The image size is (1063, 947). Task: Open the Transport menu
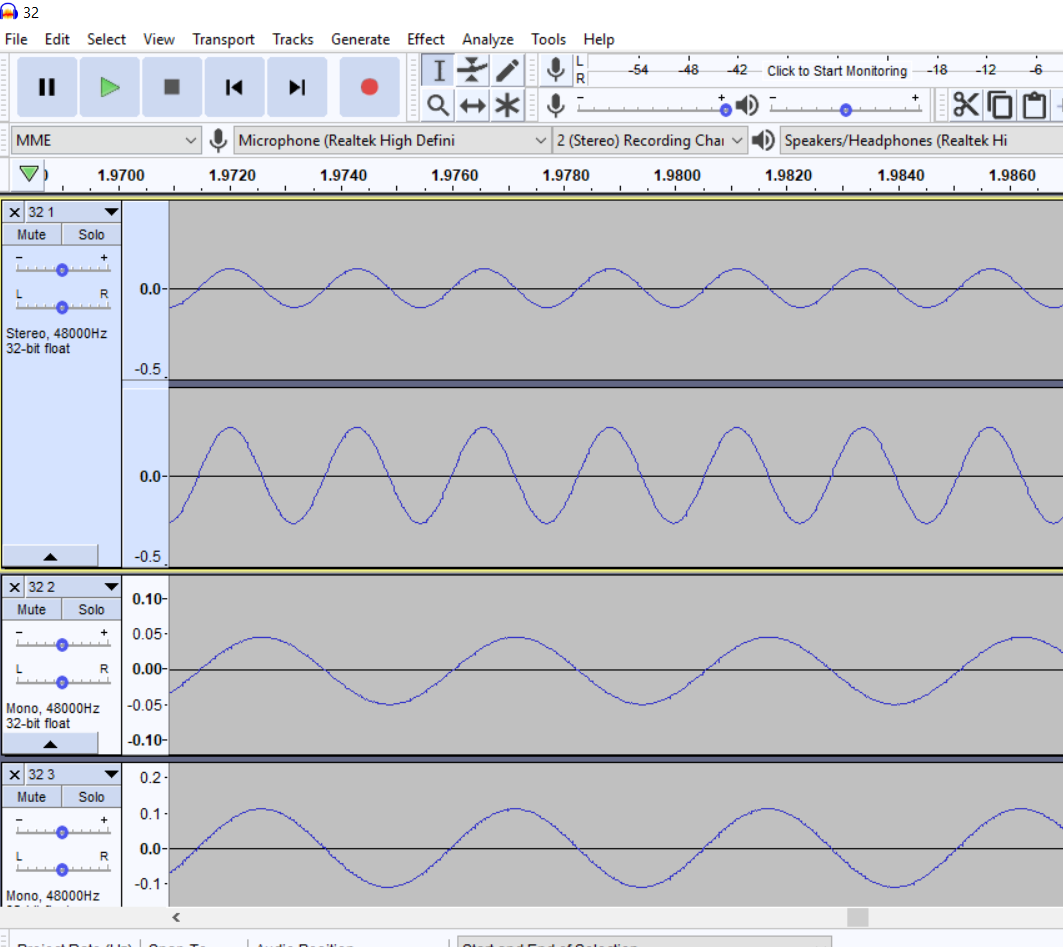pyautogui.click(x=223, y=39)
